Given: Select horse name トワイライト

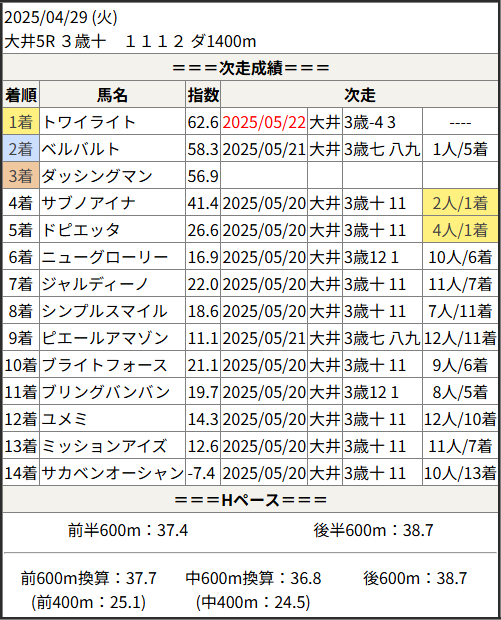Looking at the screenshot, I should click(89, 122).
